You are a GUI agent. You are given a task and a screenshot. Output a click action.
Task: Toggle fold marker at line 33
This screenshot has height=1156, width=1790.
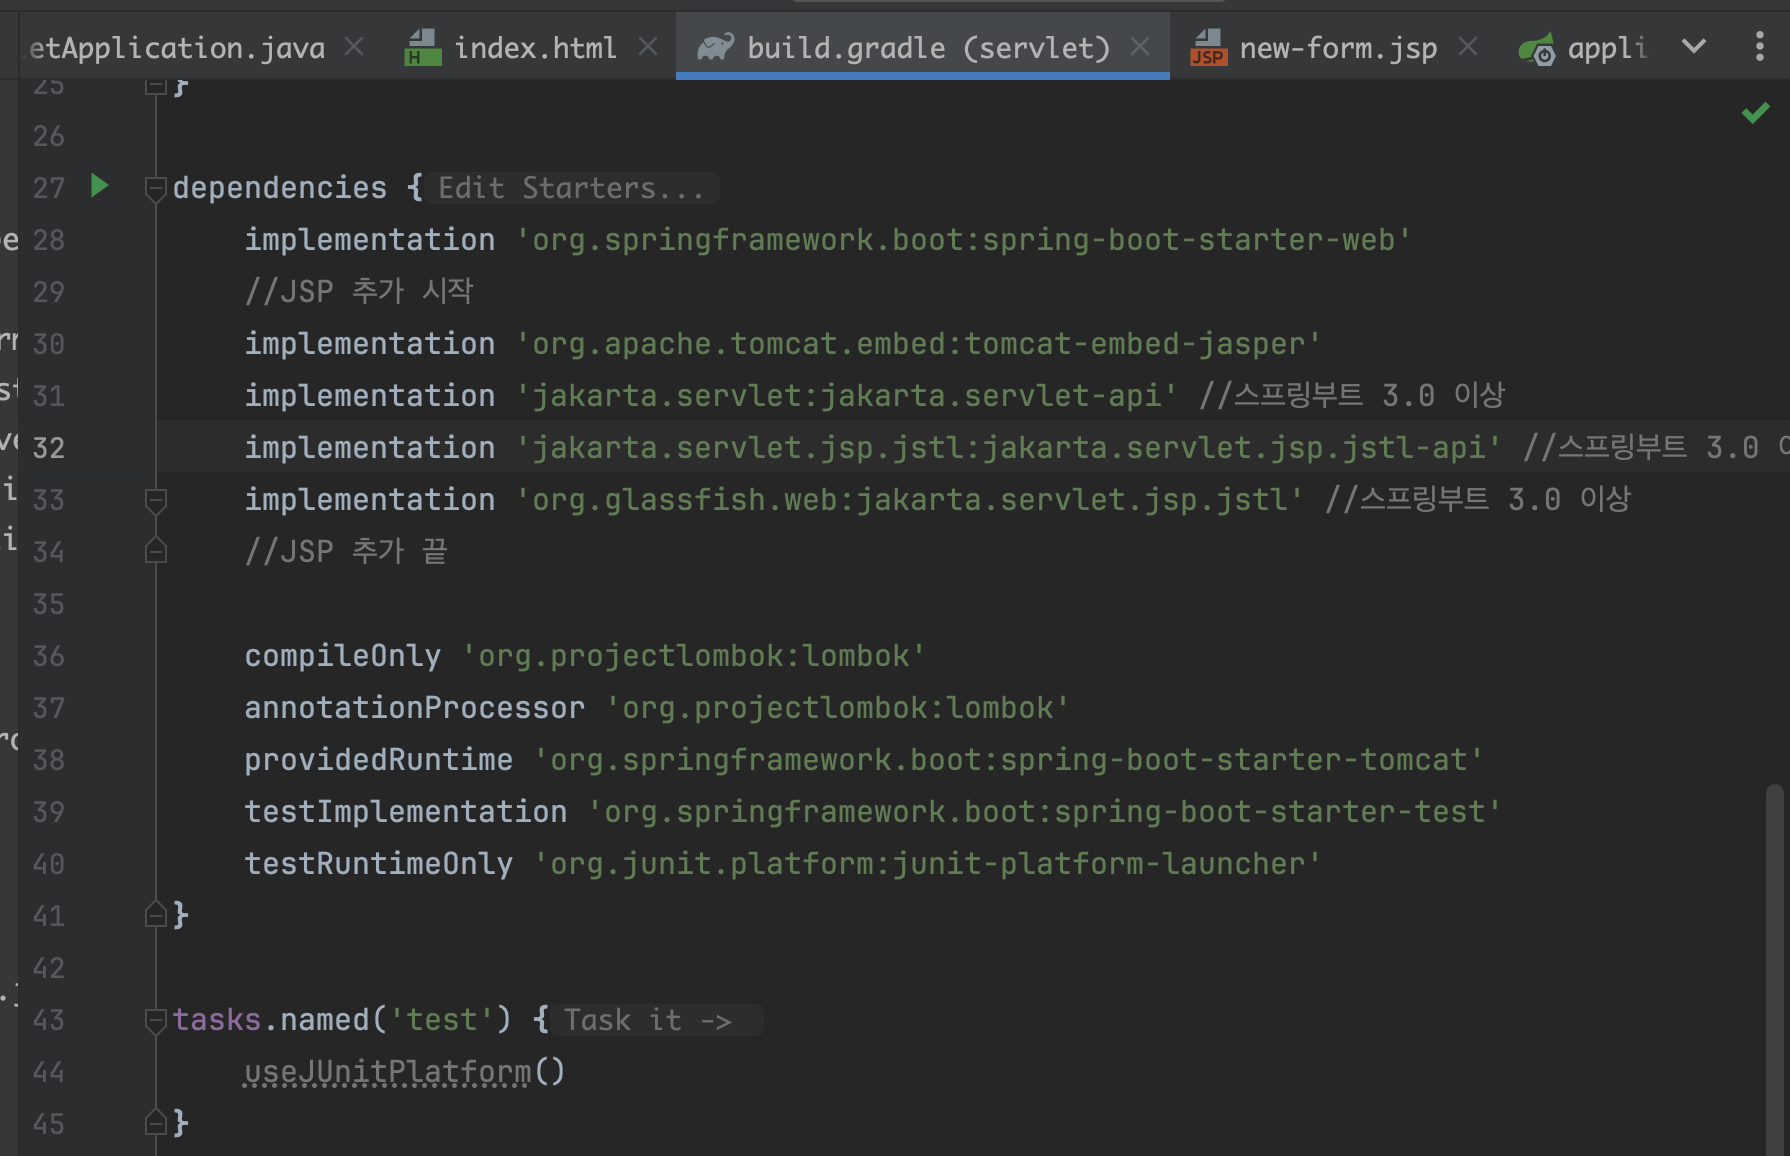click(155, 500)
